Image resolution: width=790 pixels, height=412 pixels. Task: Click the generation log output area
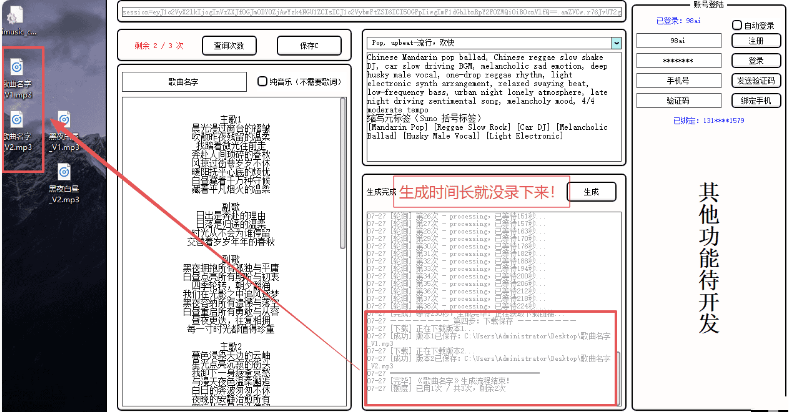(494, 308)
